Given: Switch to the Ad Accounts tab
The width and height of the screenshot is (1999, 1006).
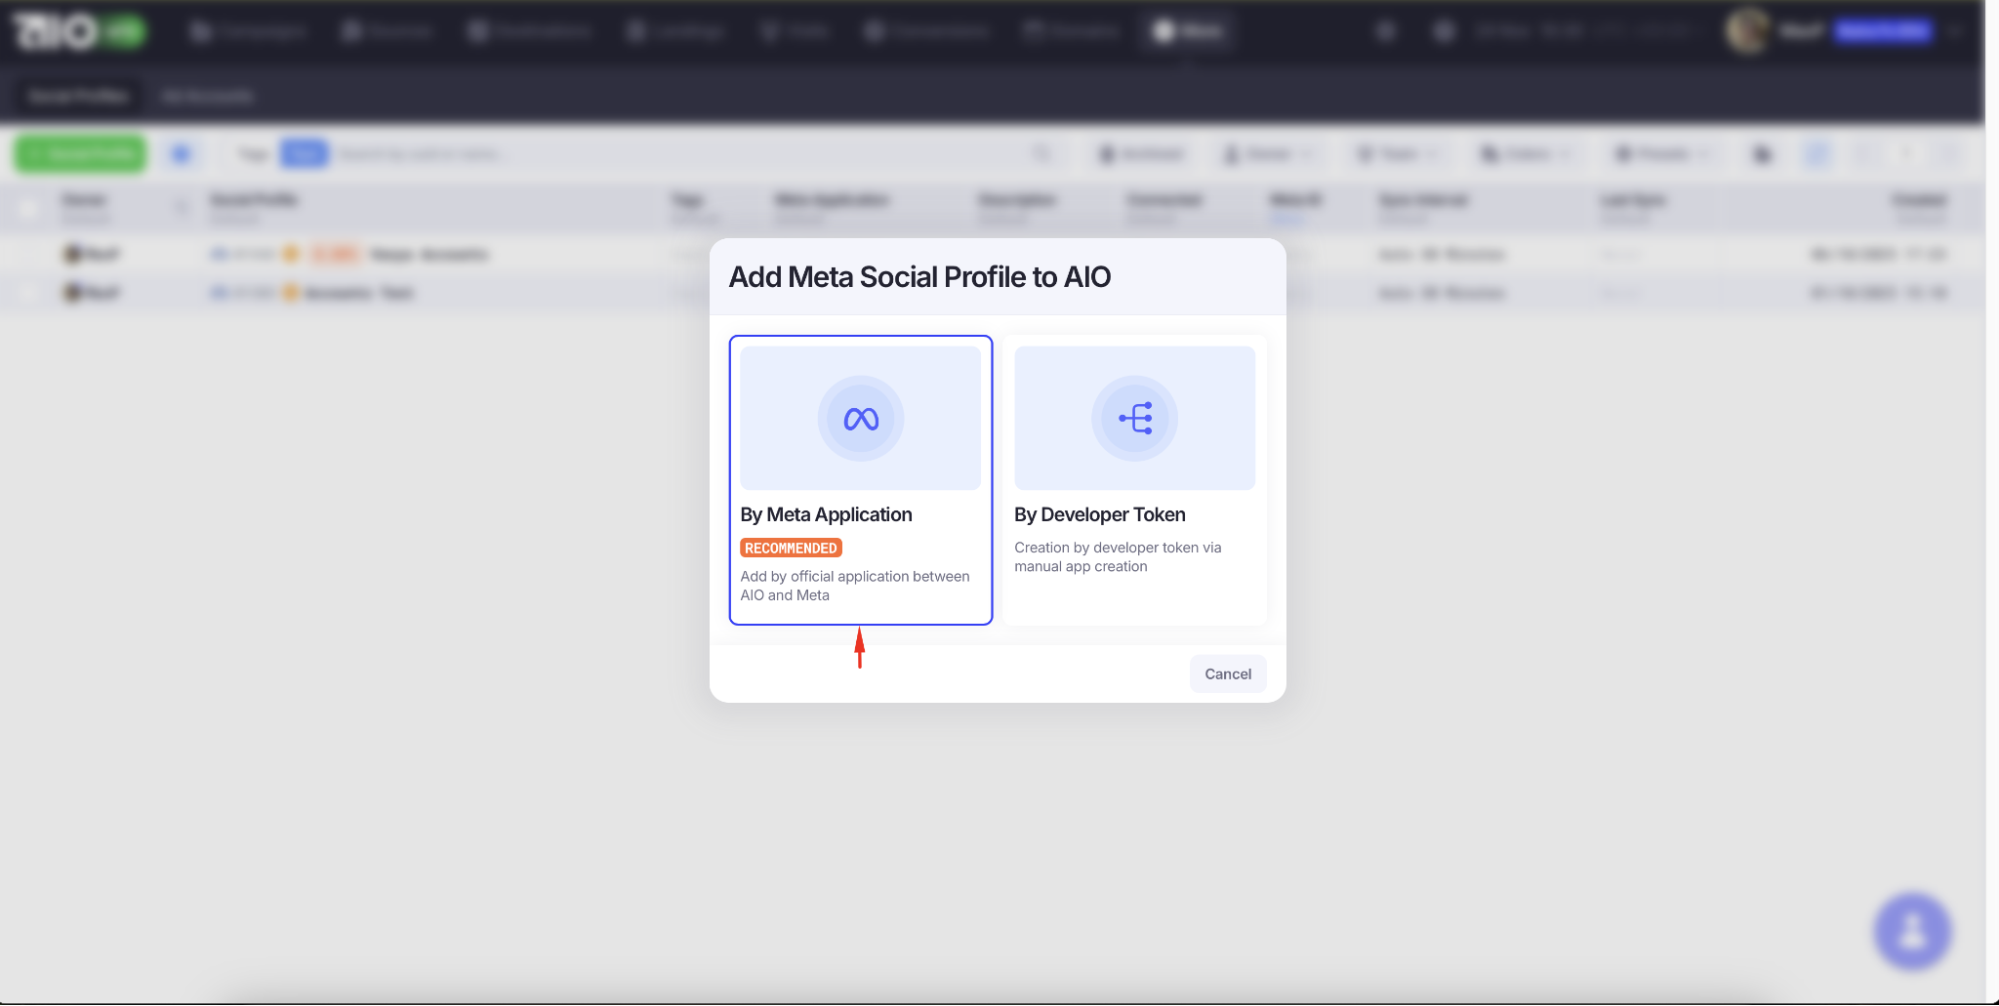Looking at the screenshot, I should [x=207, y=96].
